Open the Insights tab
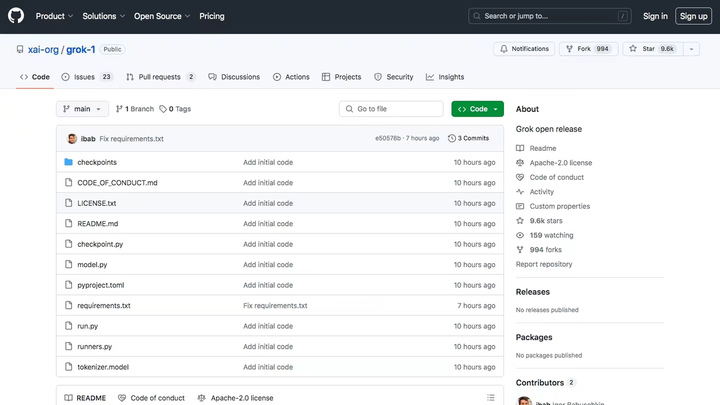This screenshot has height=405, width=720. click(445, 77)
